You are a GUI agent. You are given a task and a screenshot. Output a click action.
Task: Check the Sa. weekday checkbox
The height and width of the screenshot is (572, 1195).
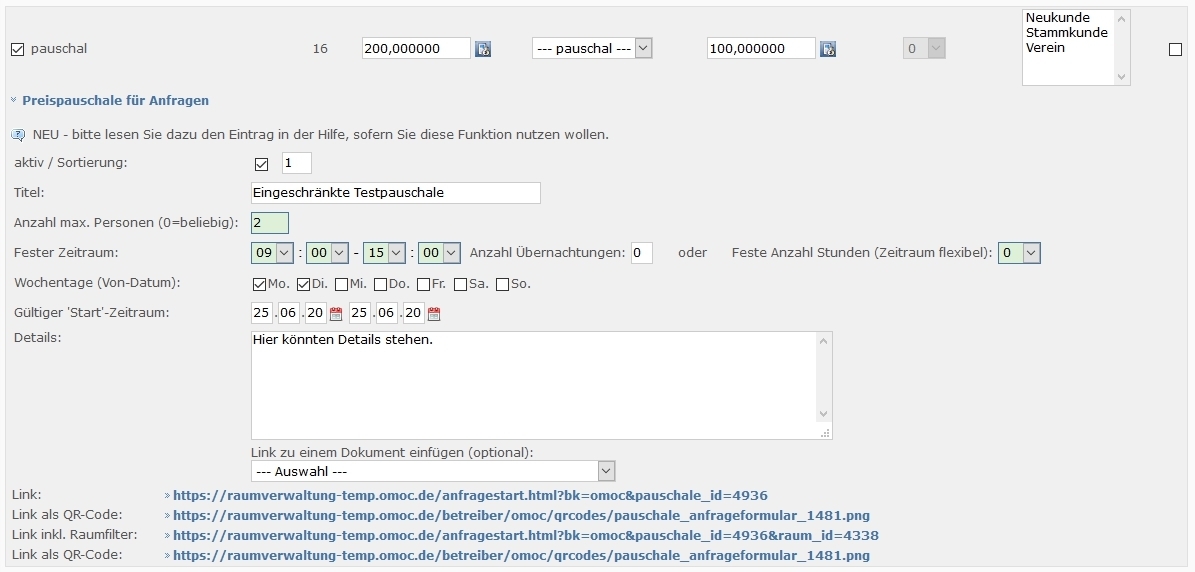tap(460, 285)
